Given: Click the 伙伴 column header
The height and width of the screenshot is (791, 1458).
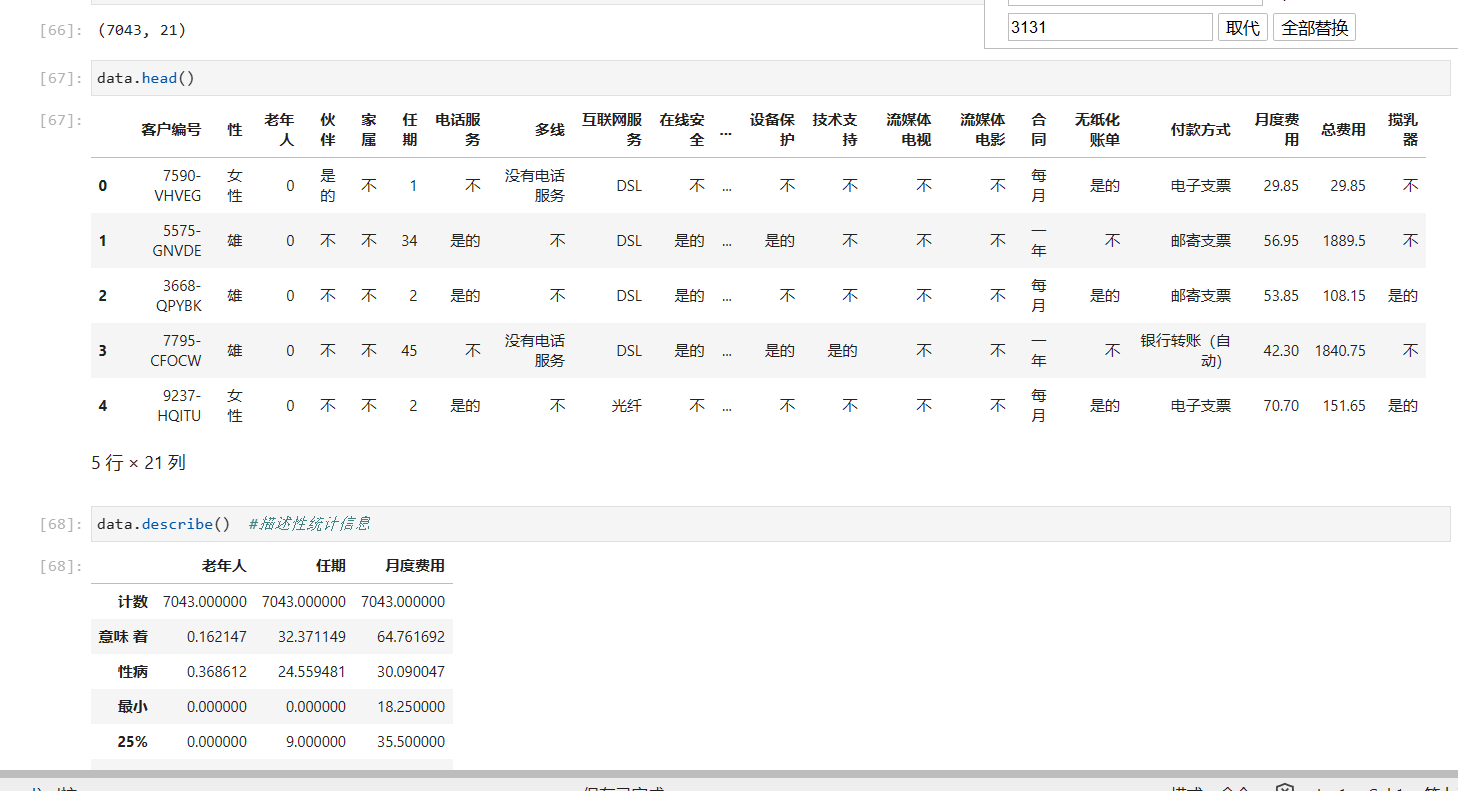Looking at the screenshot, I should [328, 129].
